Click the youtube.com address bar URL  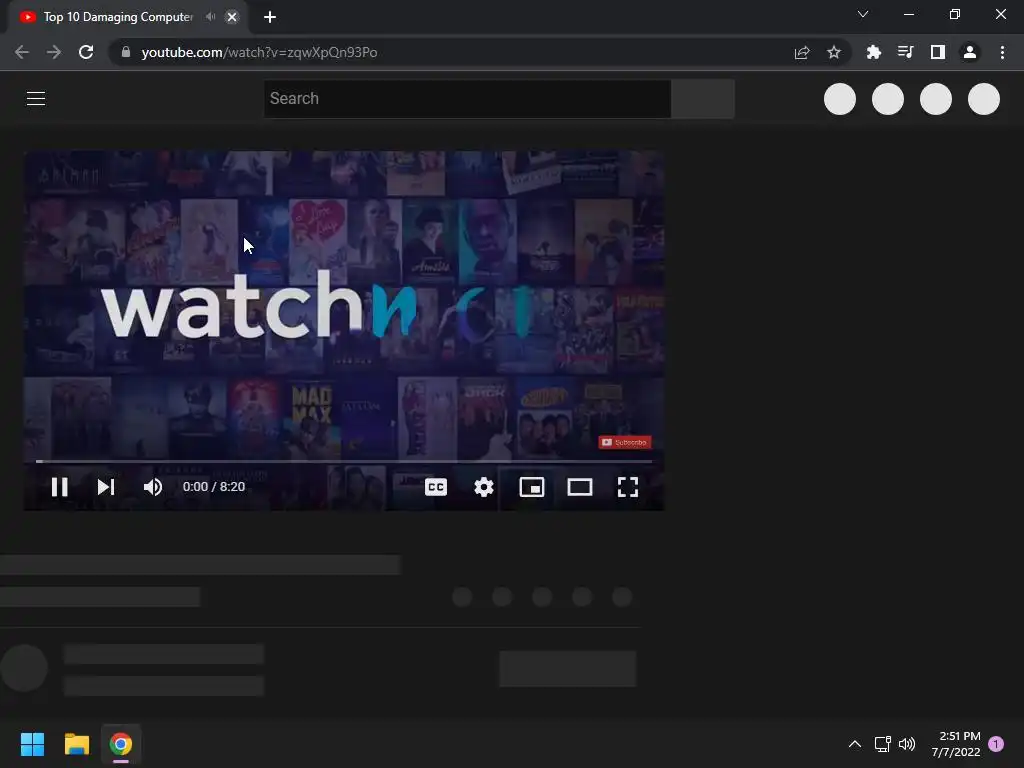coord(259,52)
